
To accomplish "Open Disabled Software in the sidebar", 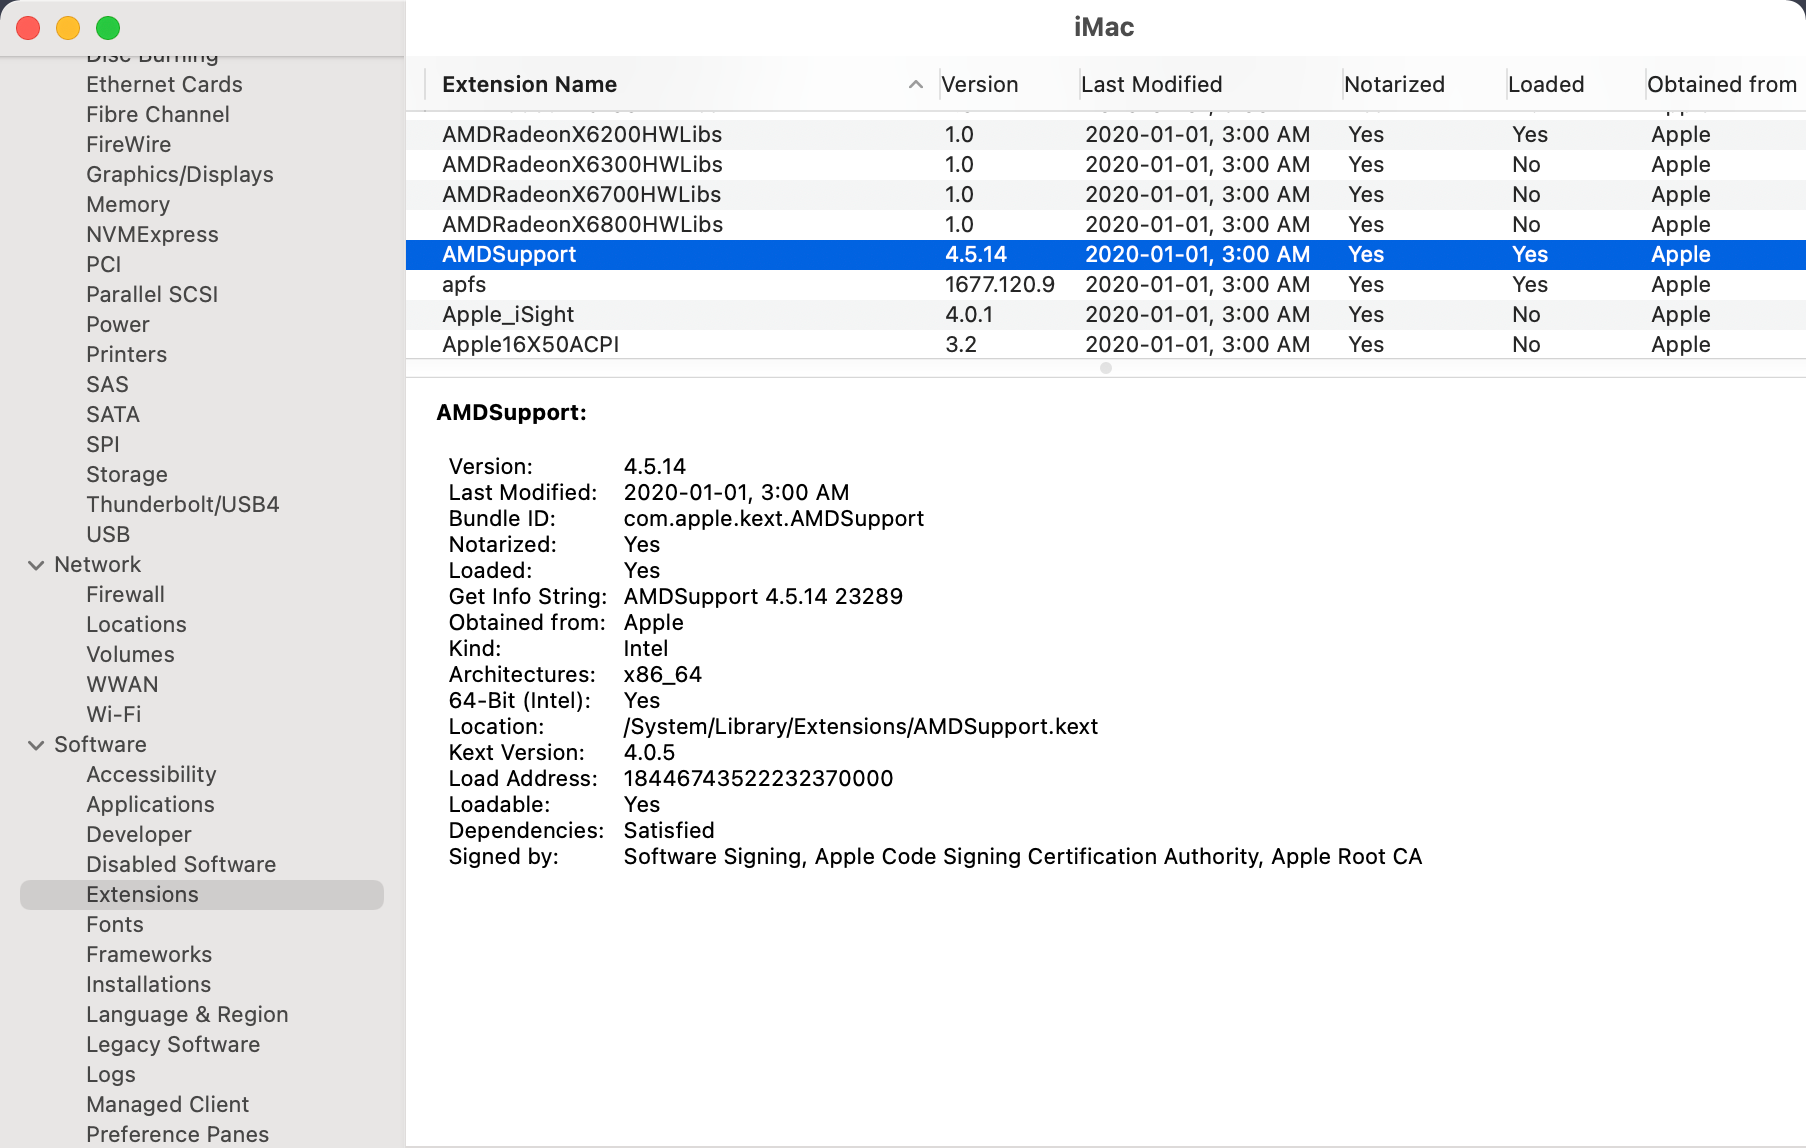I will [181, 865].
